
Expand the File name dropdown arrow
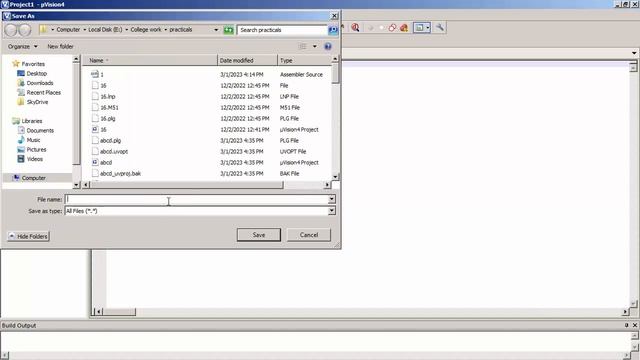point(331,199)
